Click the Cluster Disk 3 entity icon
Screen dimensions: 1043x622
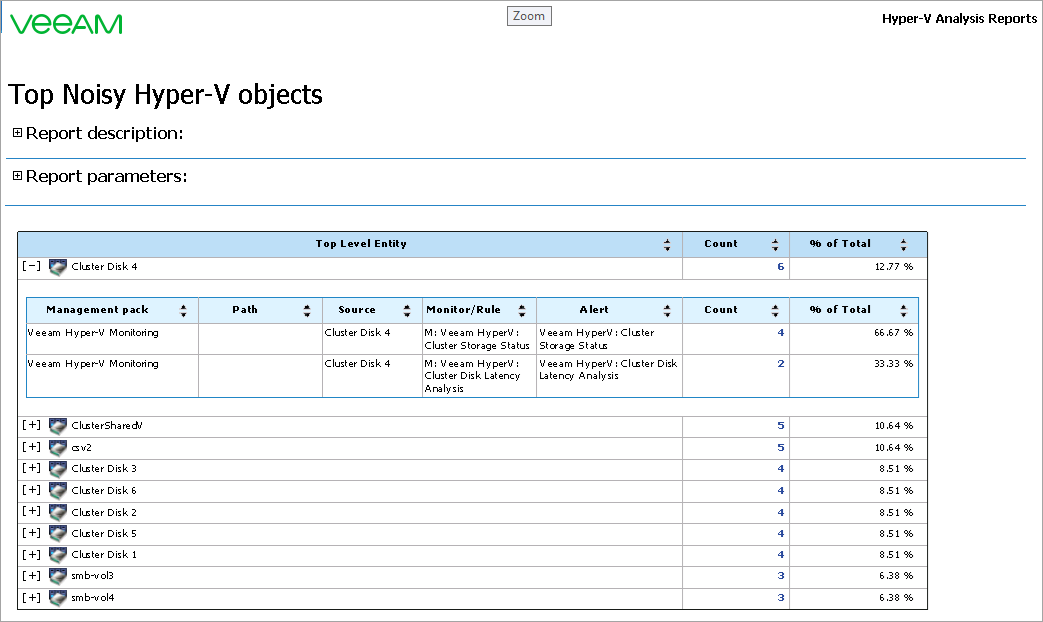click(58, 470)
